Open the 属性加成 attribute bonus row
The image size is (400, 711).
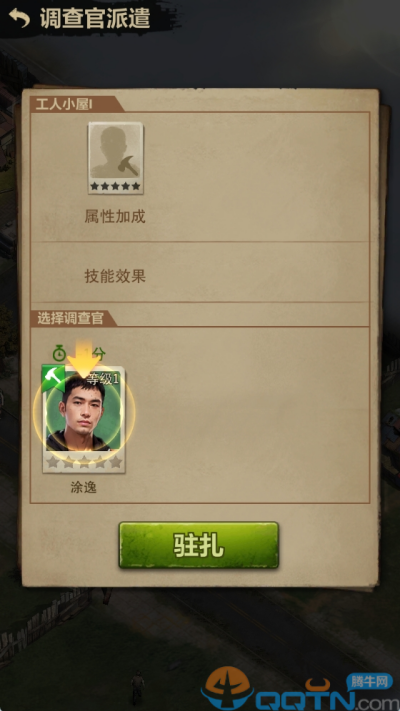coord(115,217)
